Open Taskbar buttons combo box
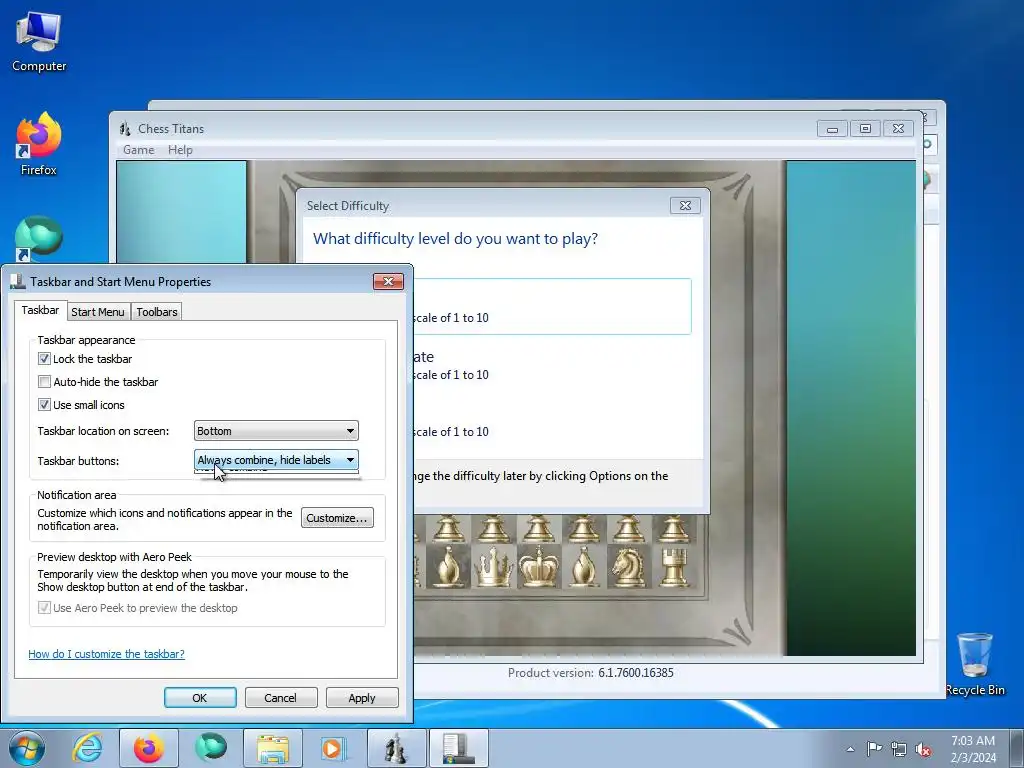Image resolution: width=1024 pixels, height=768 pixels. pyautogui.click(x=276, y=460)
